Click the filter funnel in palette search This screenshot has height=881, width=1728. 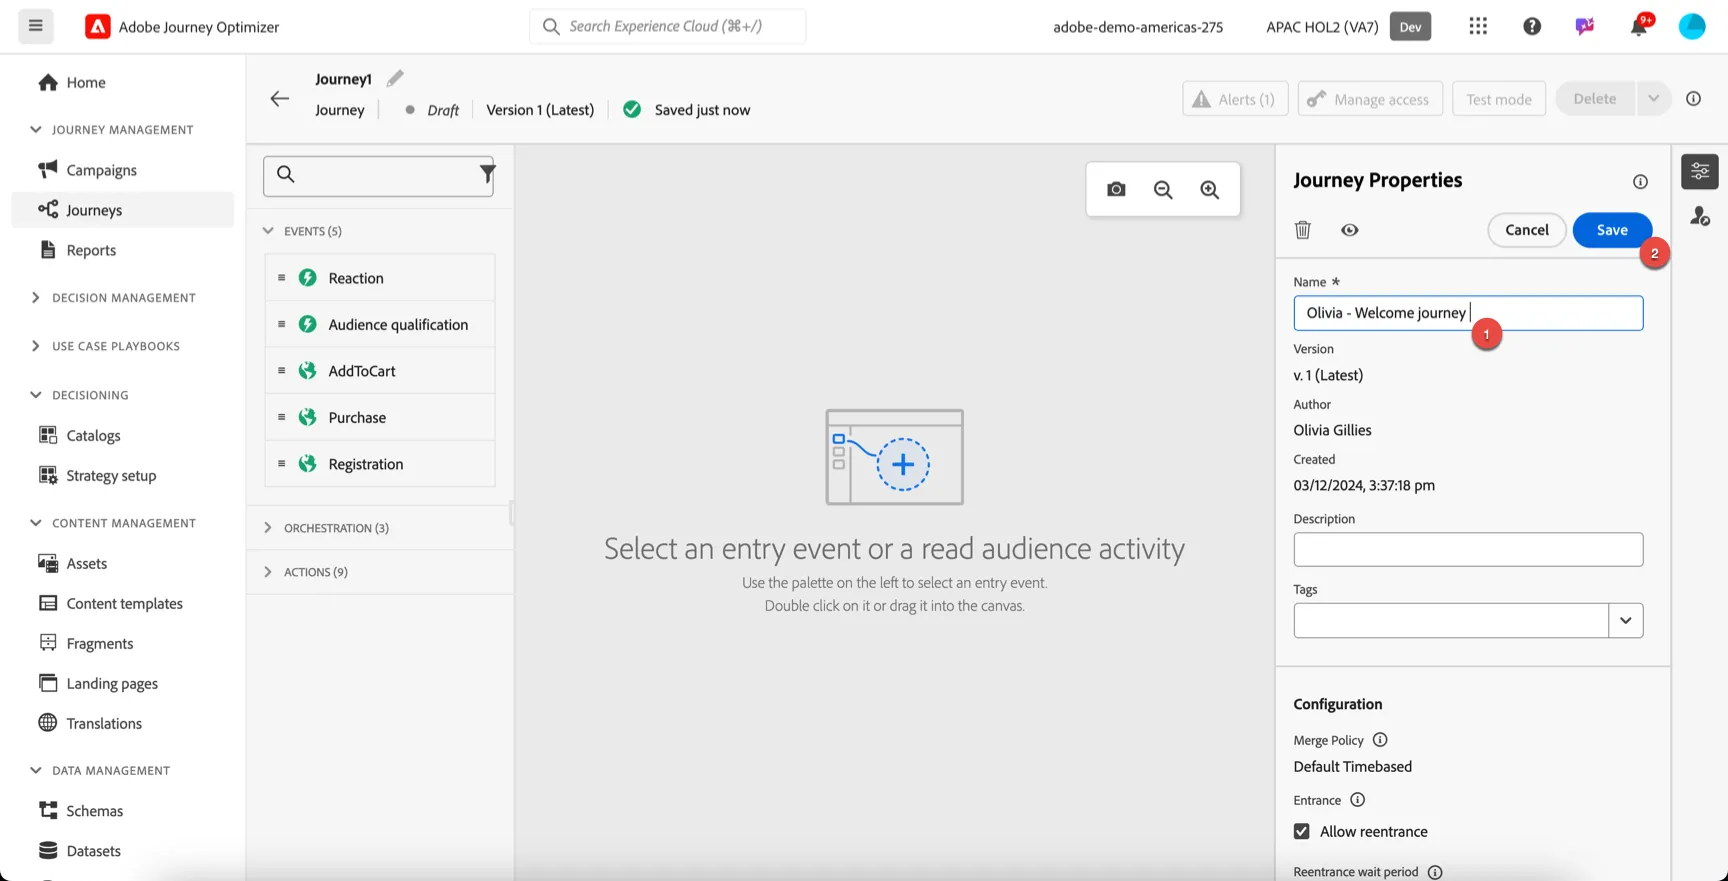click(x=487, y=174)
